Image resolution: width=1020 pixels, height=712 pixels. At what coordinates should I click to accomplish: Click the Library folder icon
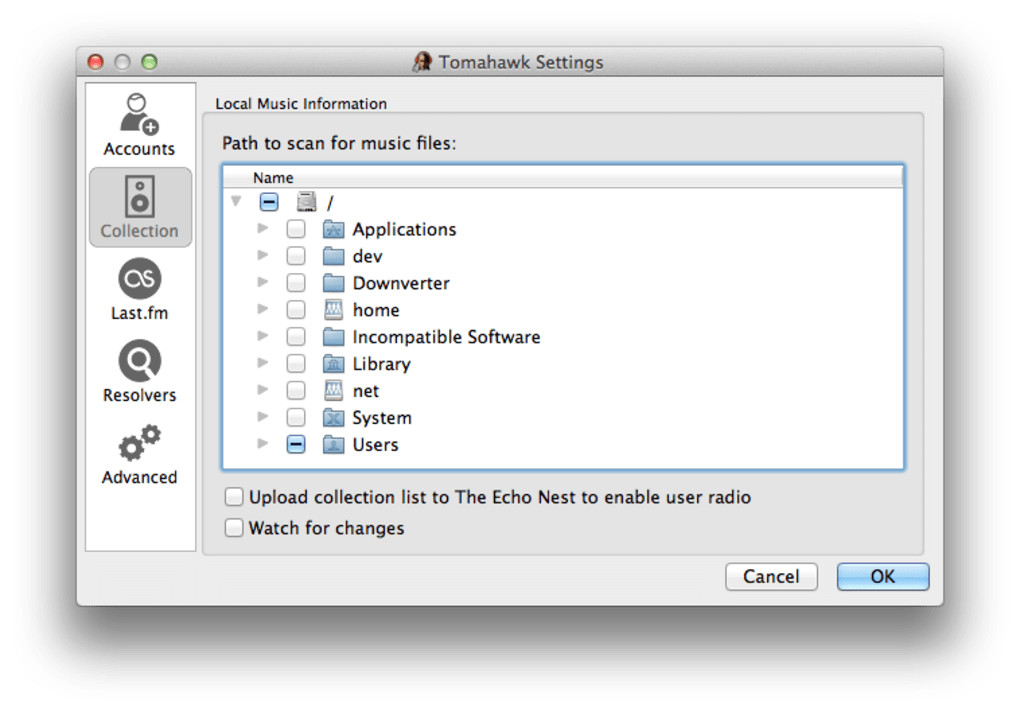pos(334,363)
